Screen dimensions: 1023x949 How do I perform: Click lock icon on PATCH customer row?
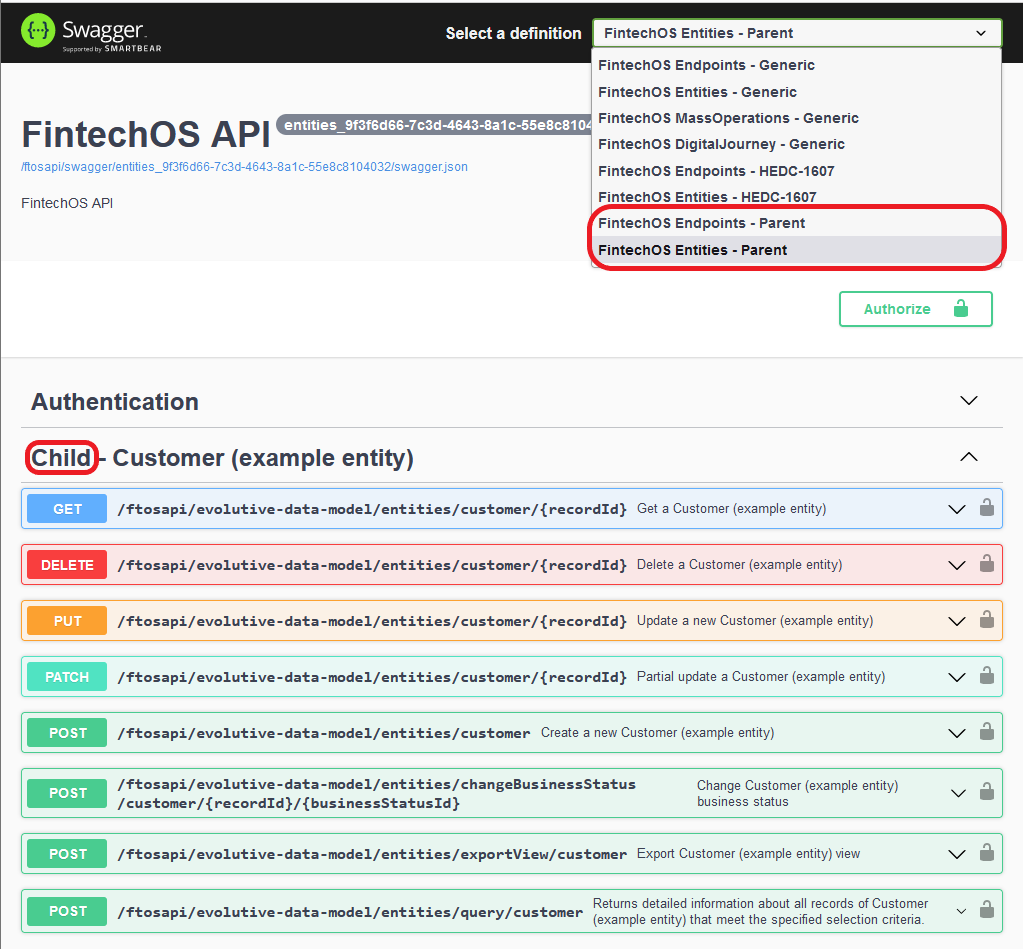pos(986,676)
